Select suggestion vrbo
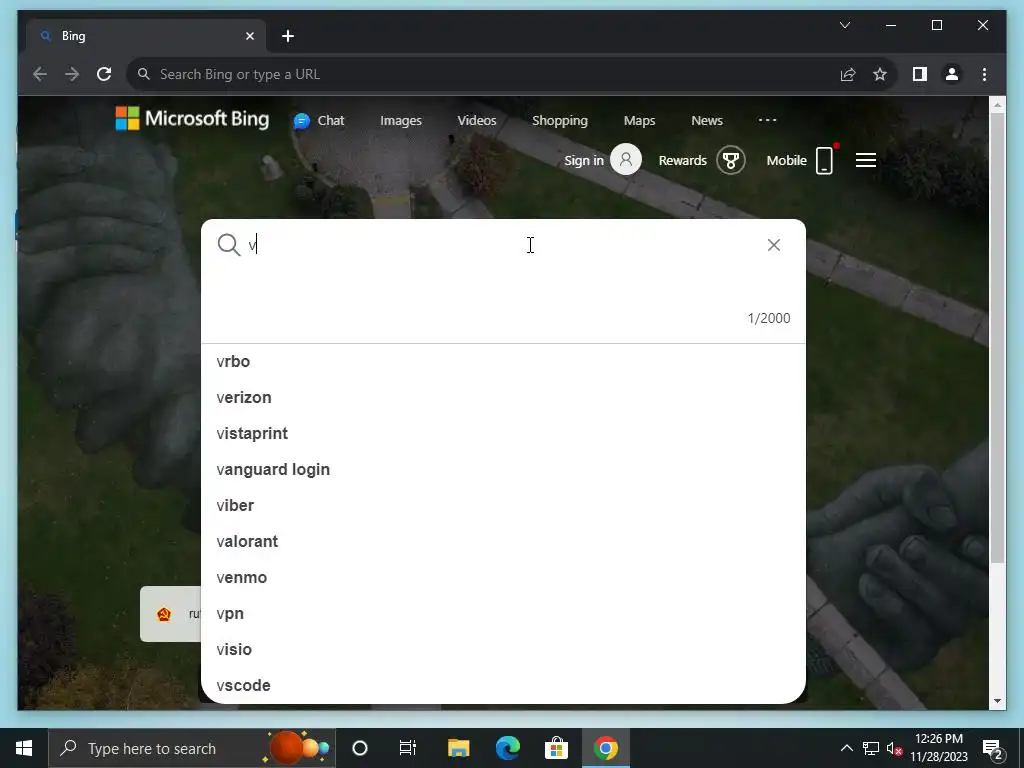The height and width of the screenshot is (768, 1024). (x=503, y=361)
